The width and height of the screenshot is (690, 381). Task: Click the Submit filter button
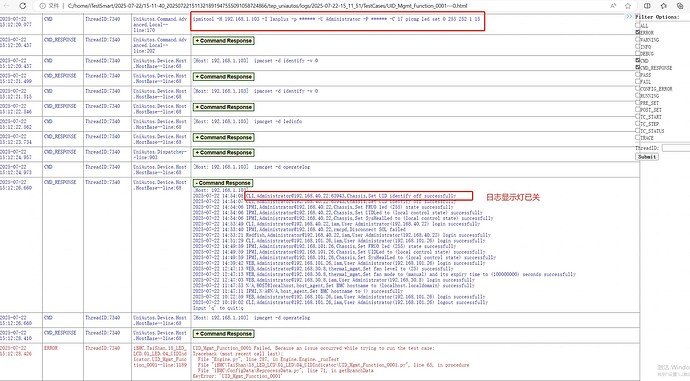click(647, 157)
